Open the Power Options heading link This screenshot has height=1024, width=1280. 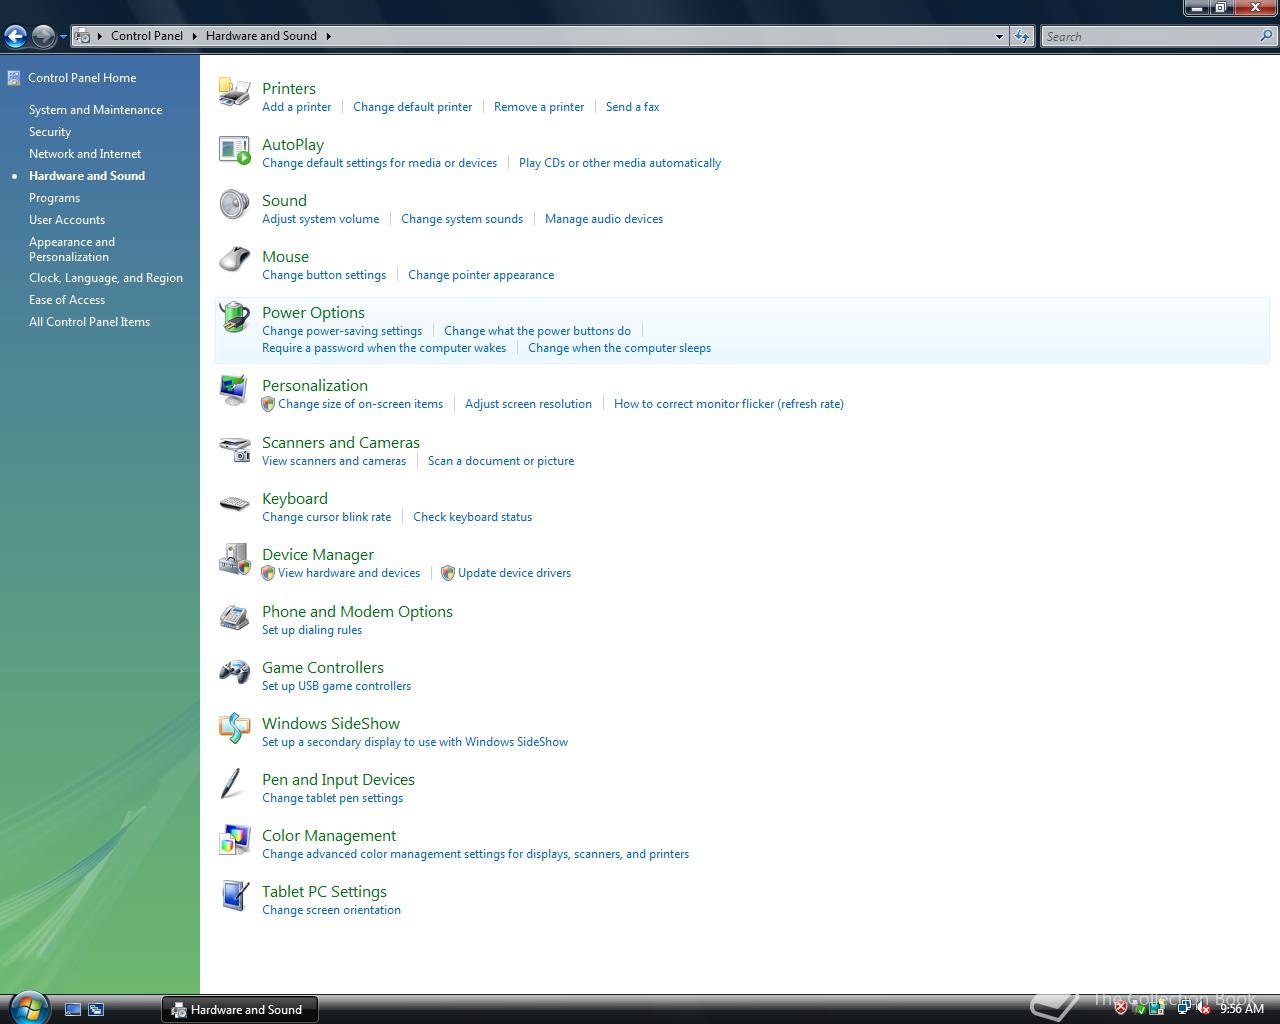[x=313, y=313]
